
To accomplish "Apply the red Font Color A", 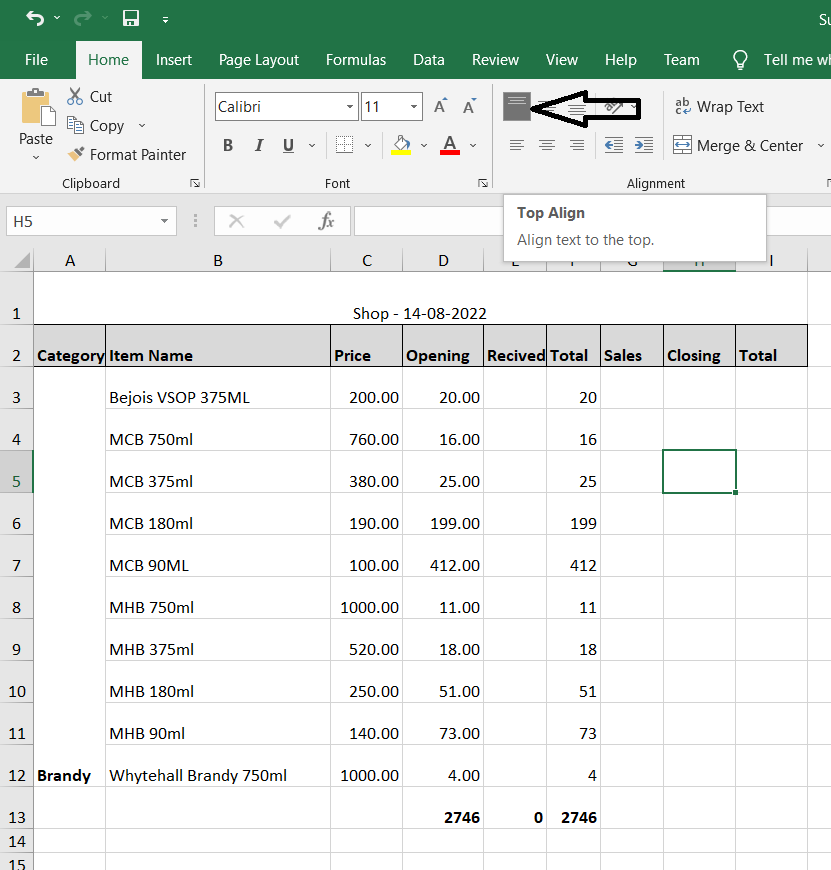I will coord(450,145).
